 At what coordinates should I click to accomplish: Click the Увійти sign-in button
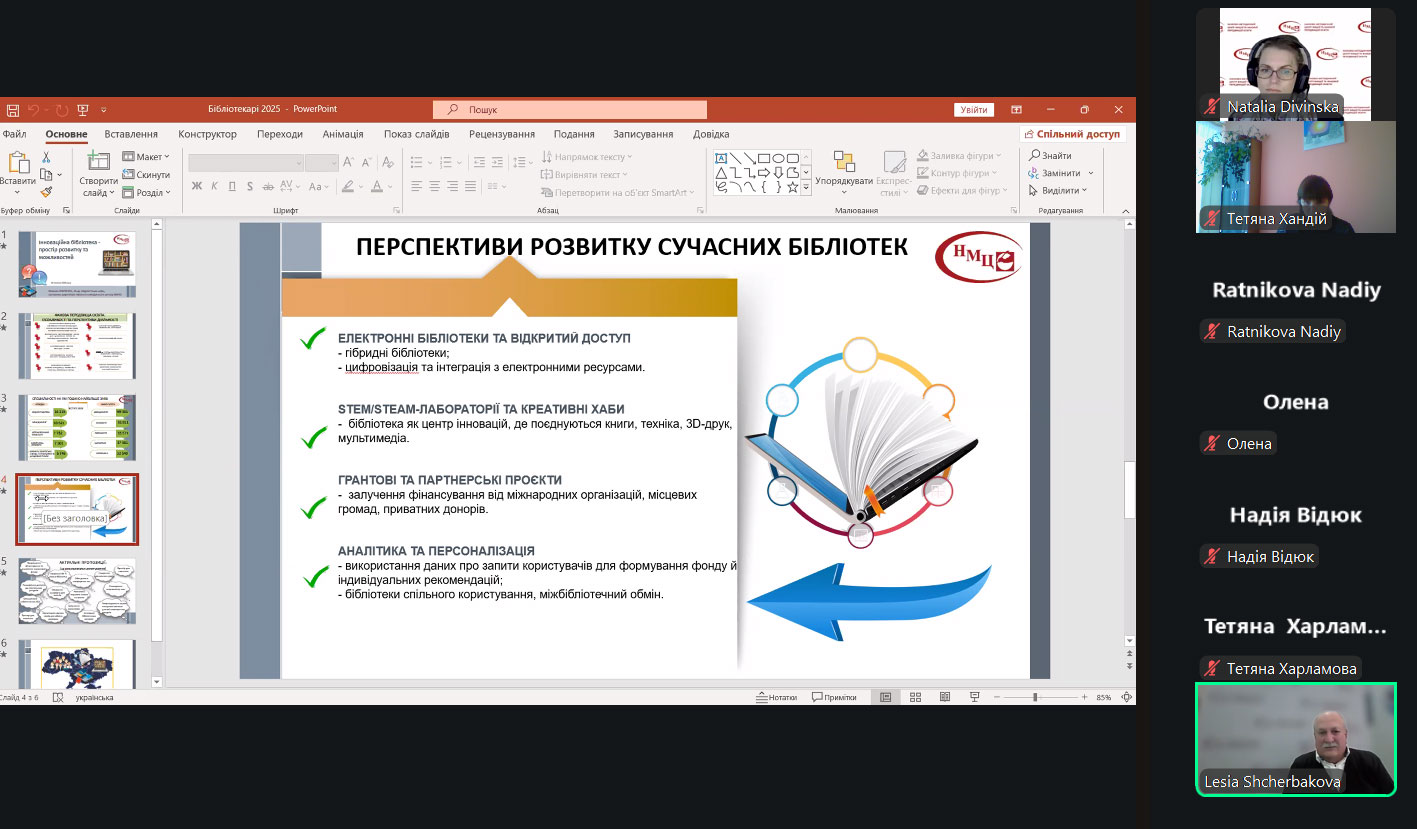(973, 110)
